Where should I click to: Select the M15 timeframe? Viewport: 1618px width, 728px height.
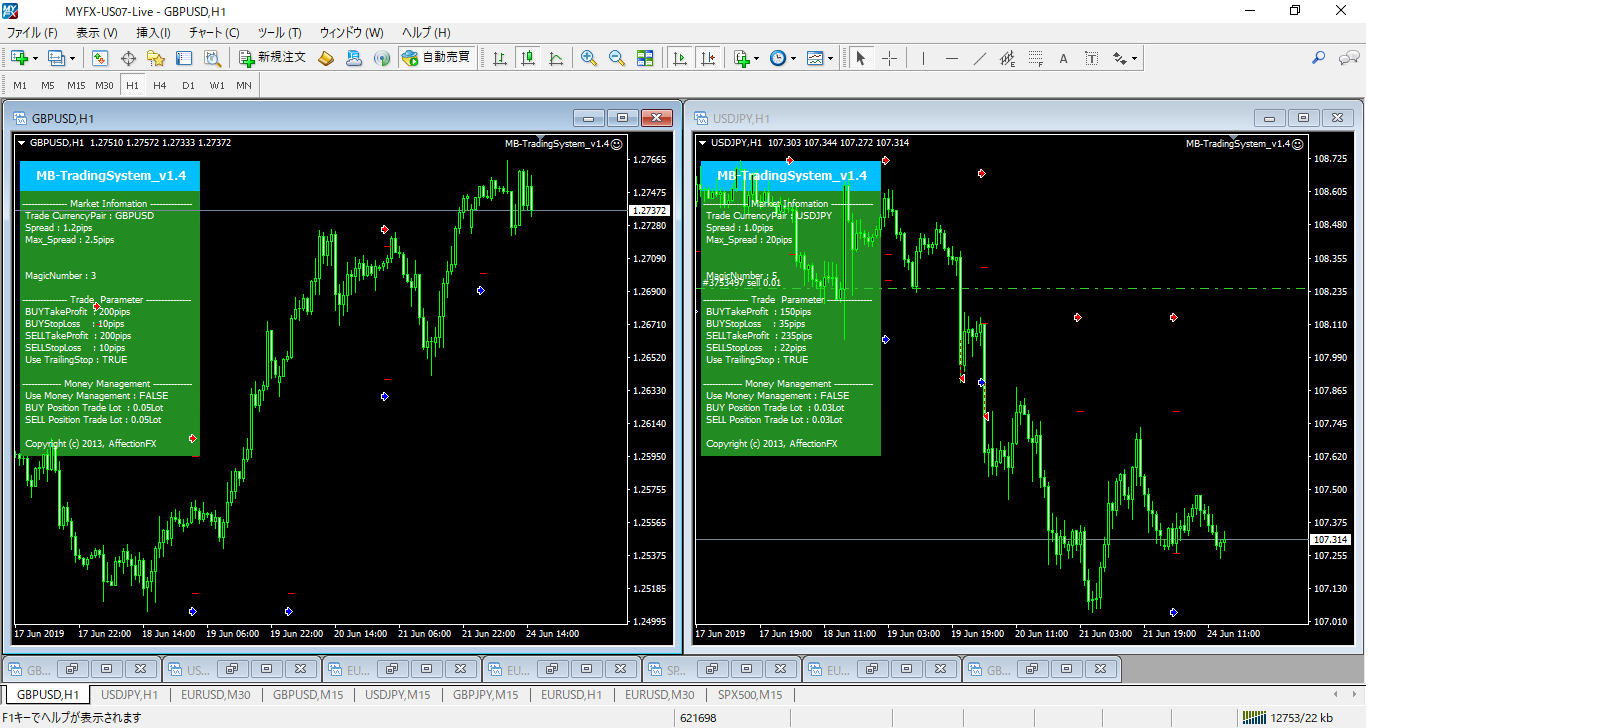click(76, 86)
